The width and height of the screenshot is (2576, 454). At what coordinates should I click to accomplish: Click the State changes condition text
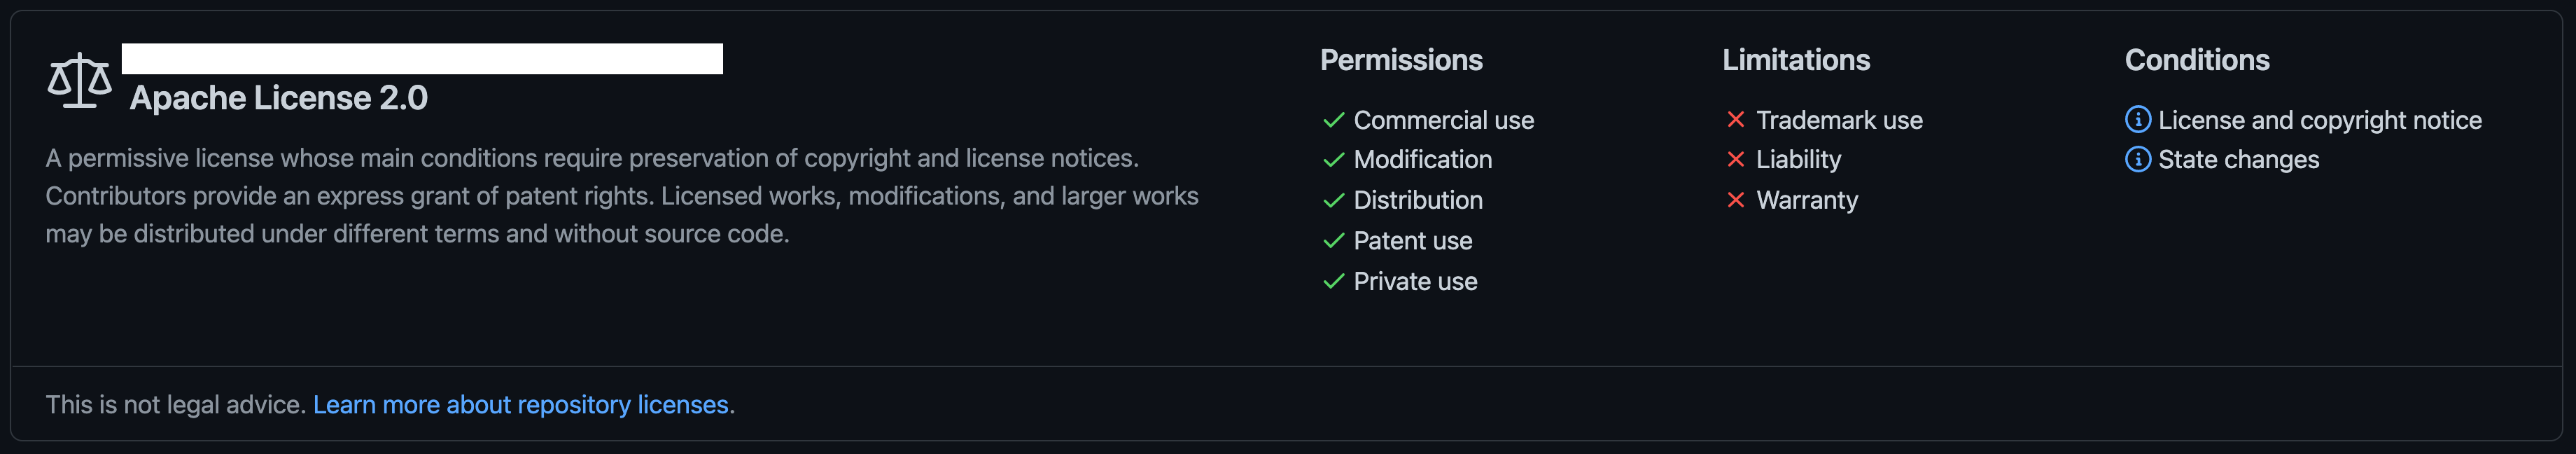(x=2238, y=160)
